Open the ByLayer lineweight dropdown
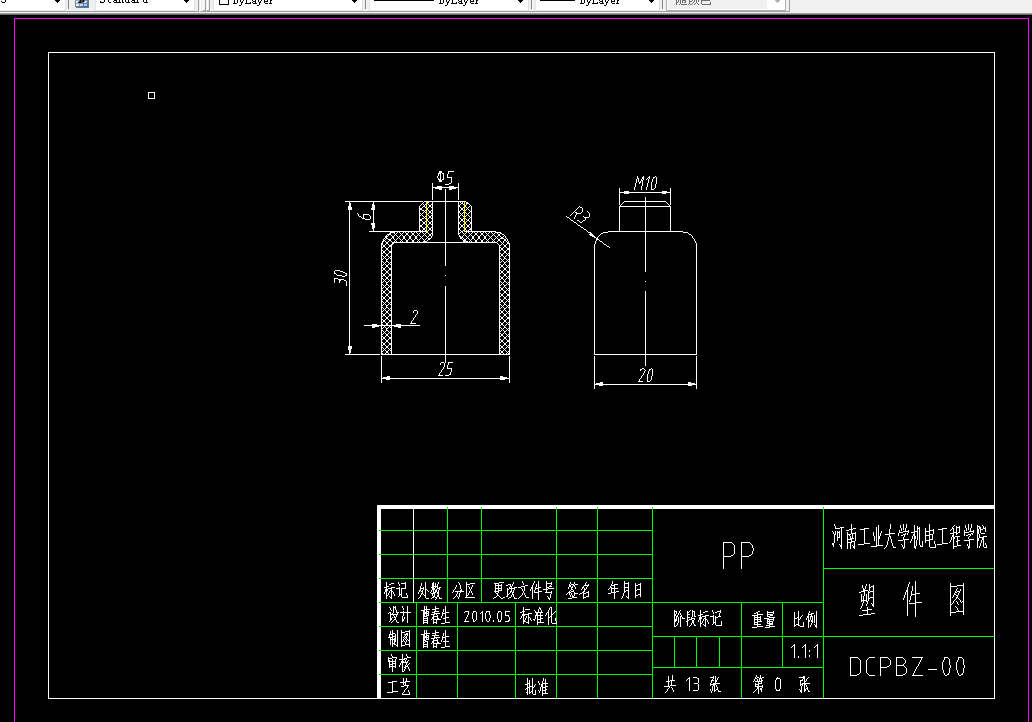This screenshot has width=1032, height=722. [x=597, y=3]
